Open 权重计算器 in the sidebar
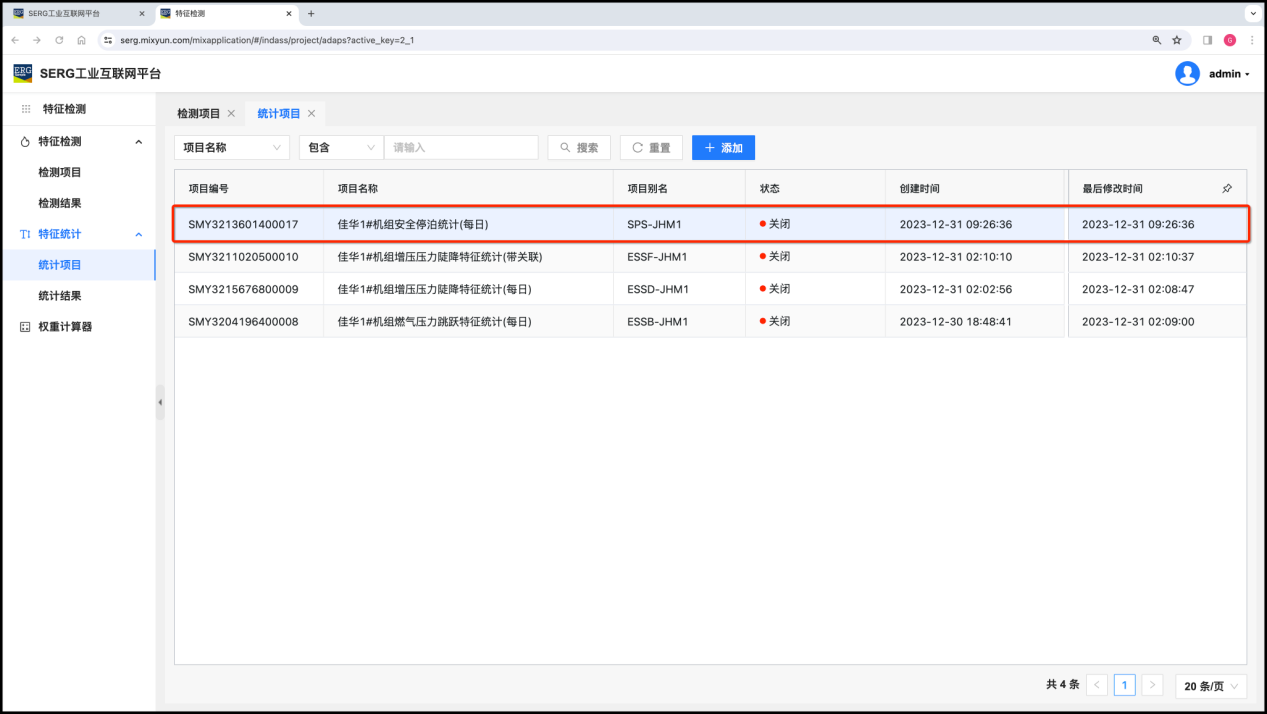Screen dimensions: 1267x714 pos(64,327)
